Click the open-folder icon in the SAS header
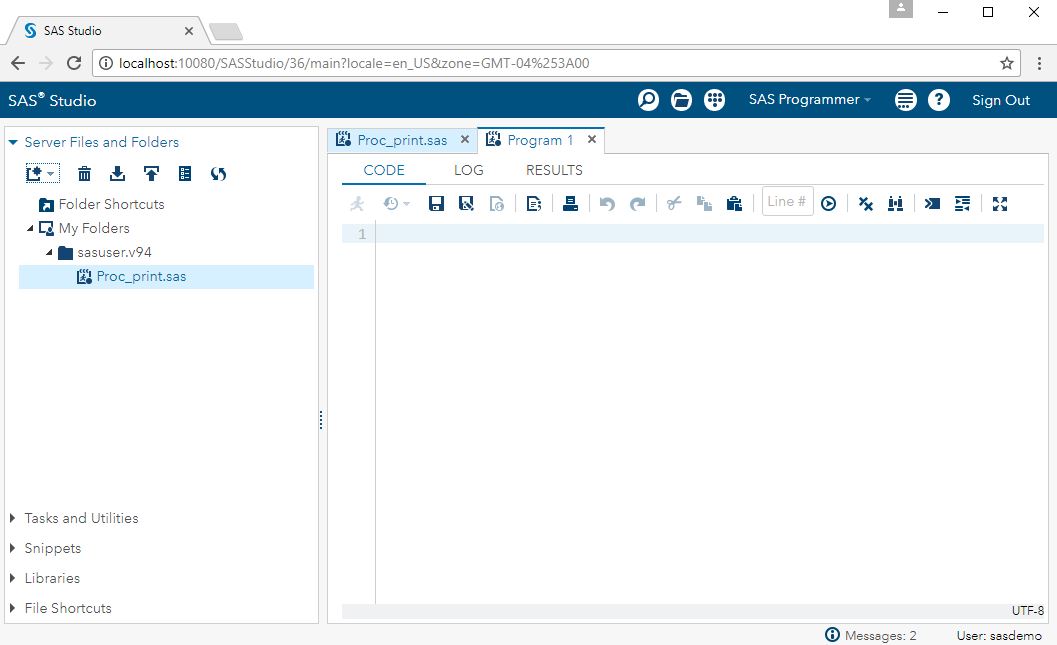This screenshot has width=1057, height=645. pos(681,100)
